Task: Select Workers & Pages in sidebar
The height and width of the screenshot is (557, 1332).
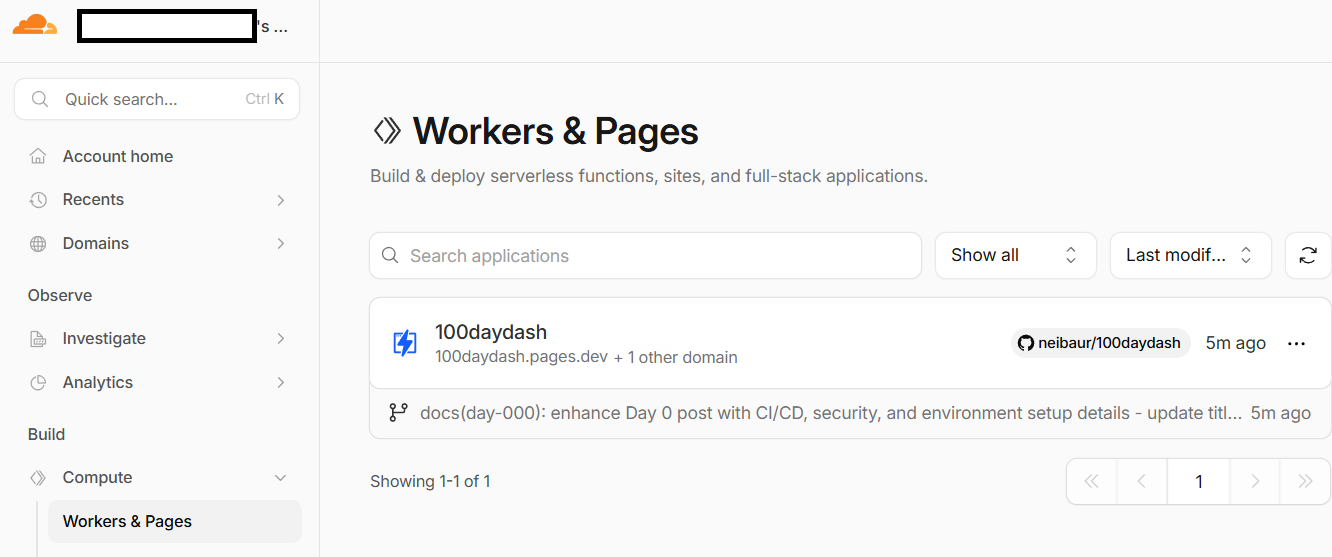Action: click(x=175, y=521)
